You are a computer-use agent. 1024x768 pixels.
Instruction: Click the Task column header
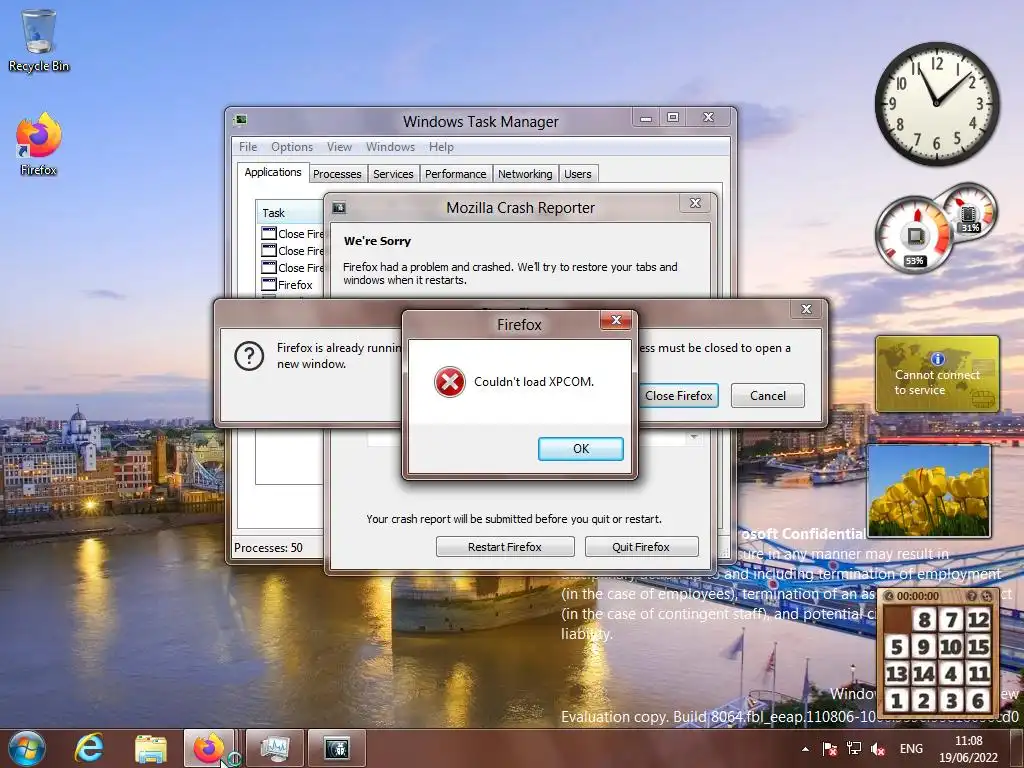[290, 213]
